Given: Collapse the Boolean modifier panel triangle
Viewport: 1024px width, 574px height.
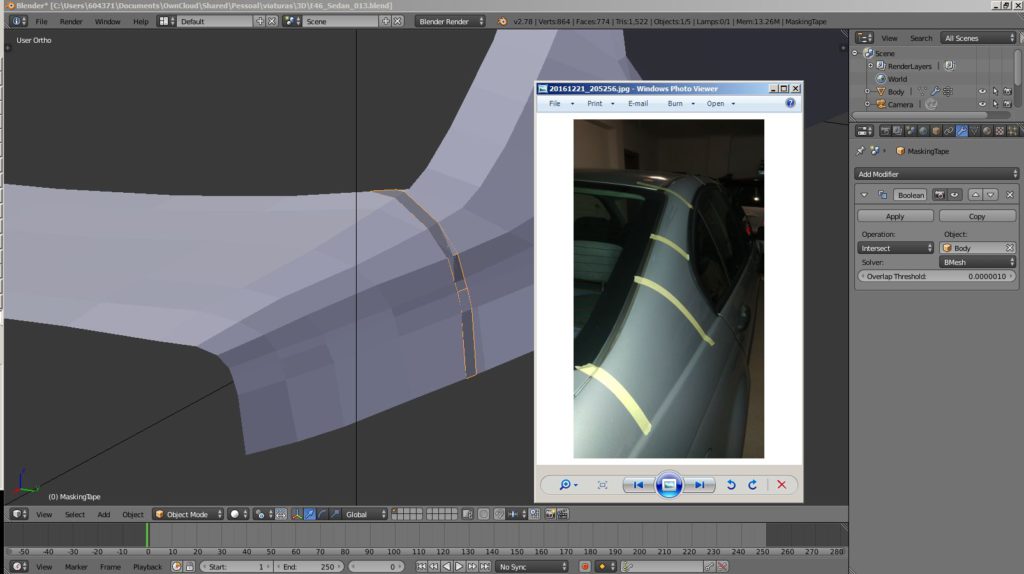Looking at the screenshot, I should (x=864, y=195).
